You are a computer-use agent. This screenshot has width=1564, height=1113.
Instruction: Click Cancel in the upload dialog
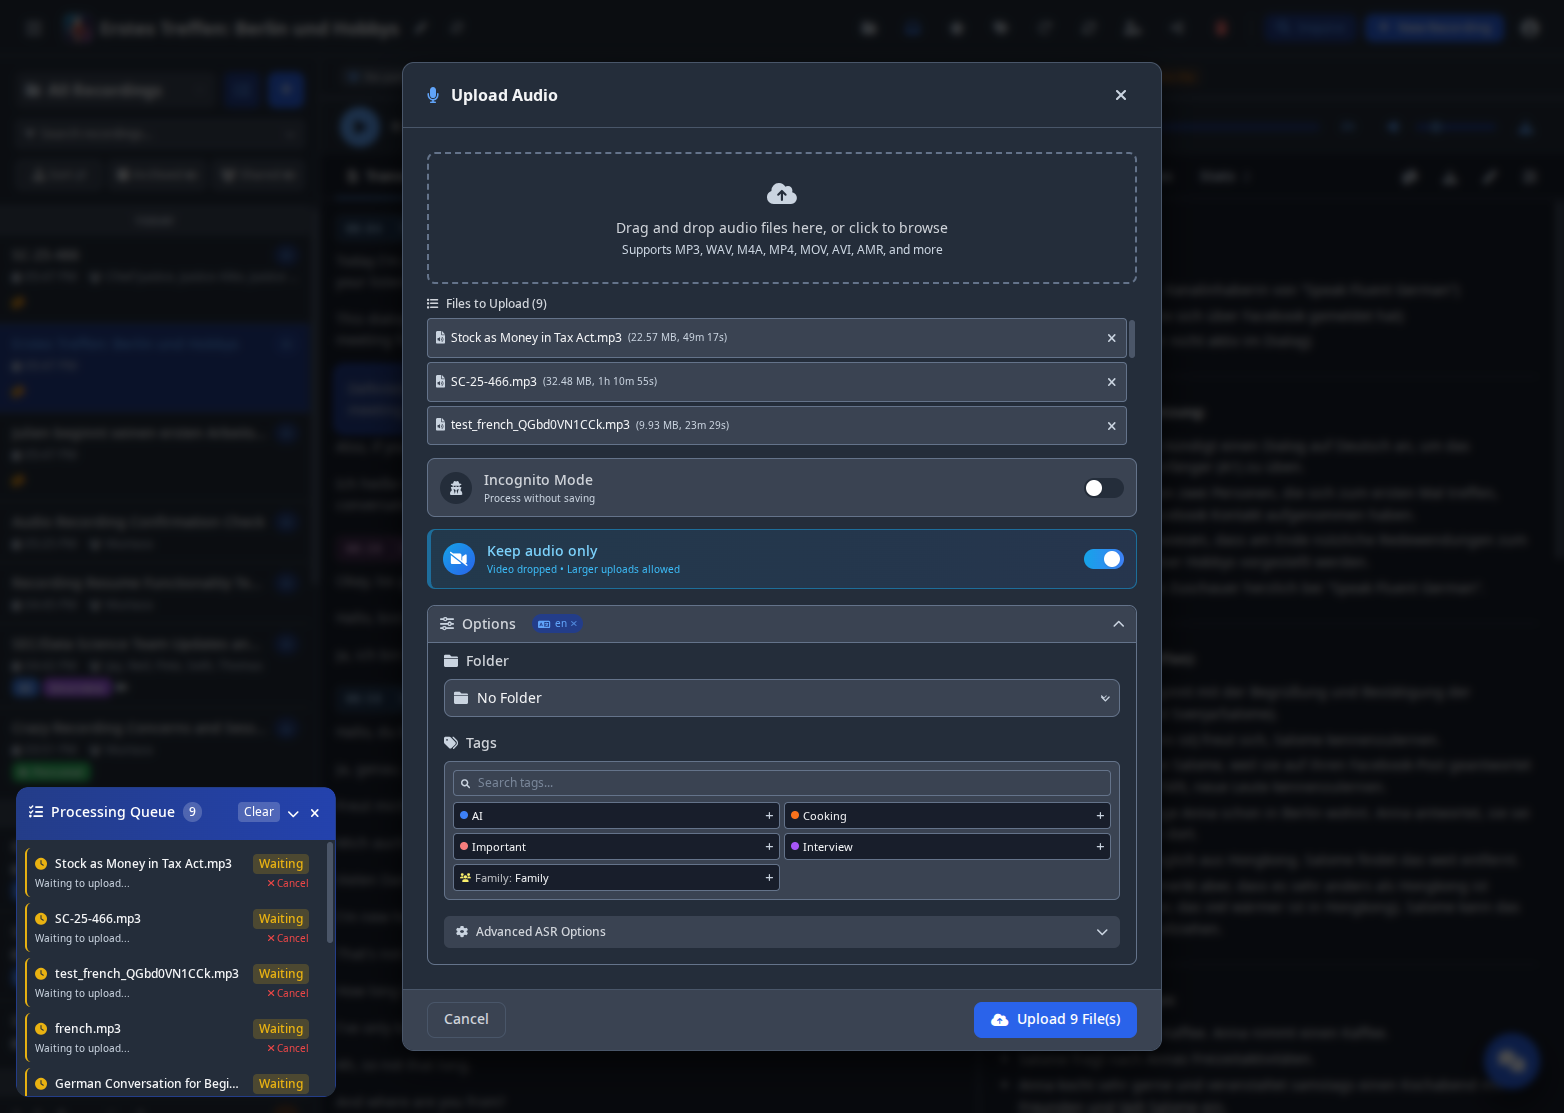(x=466, y=1020)
